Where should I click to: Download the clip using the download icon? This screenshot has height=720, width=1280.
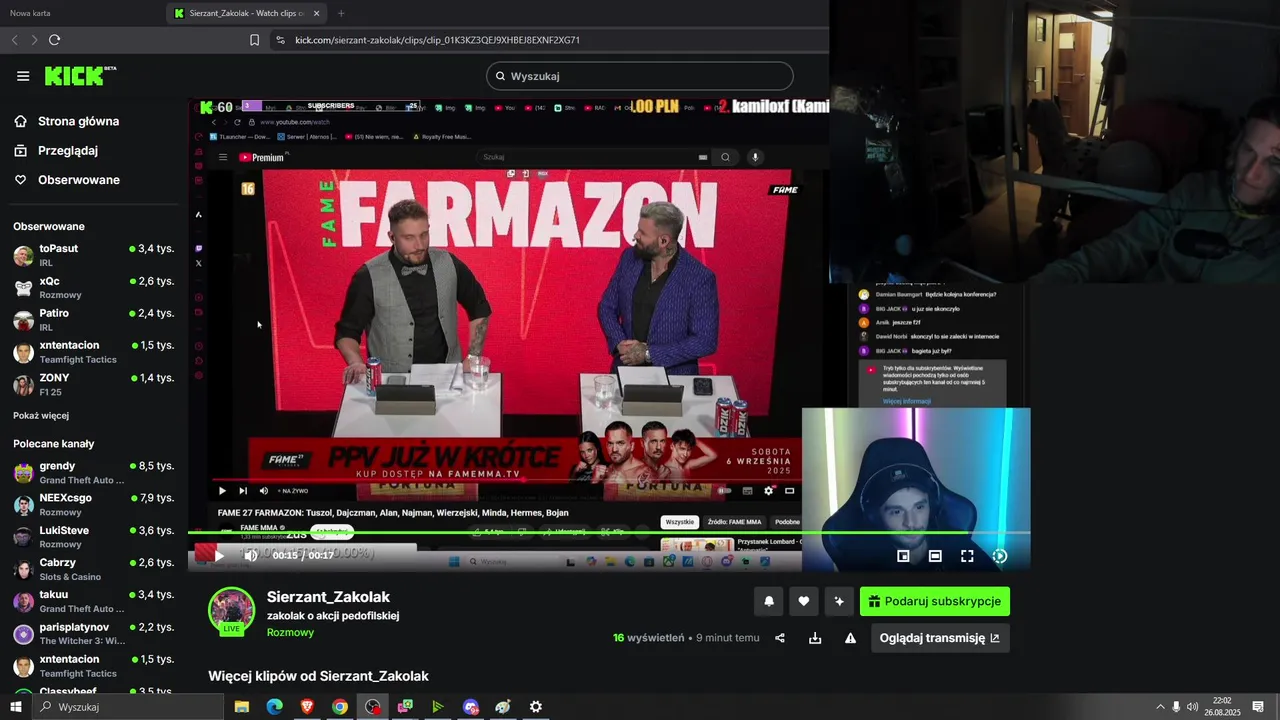pos(815,638)
